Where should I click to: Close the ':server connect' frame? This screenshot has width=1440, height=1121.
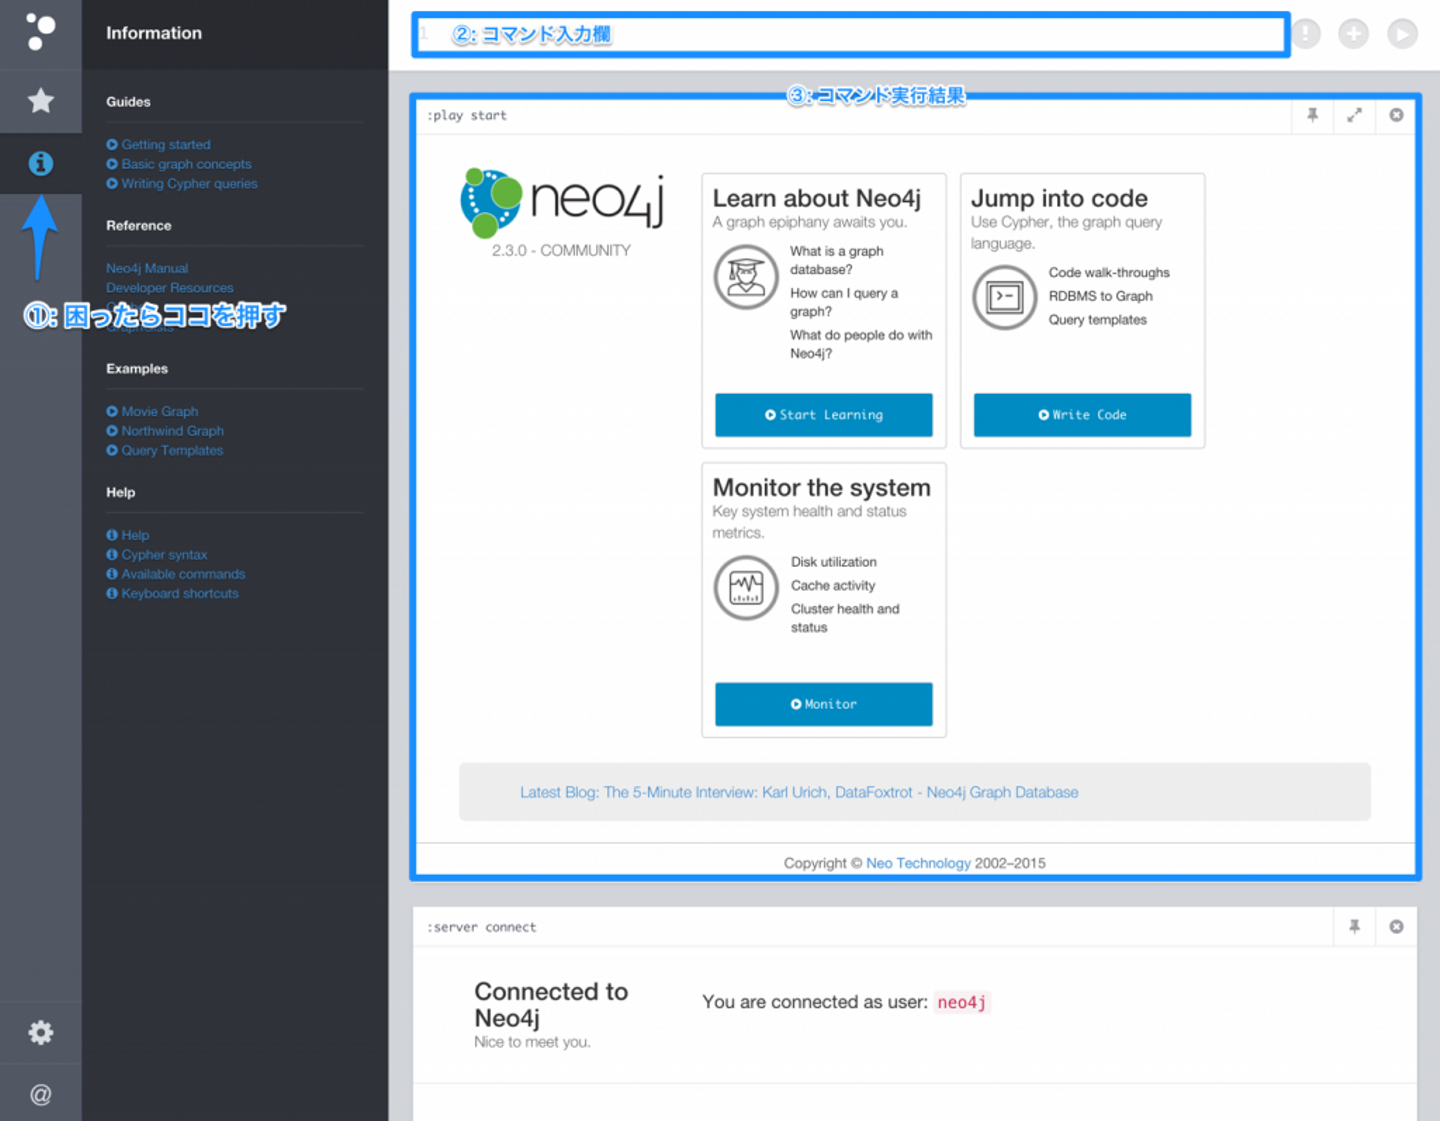(x=1396, y=927)
